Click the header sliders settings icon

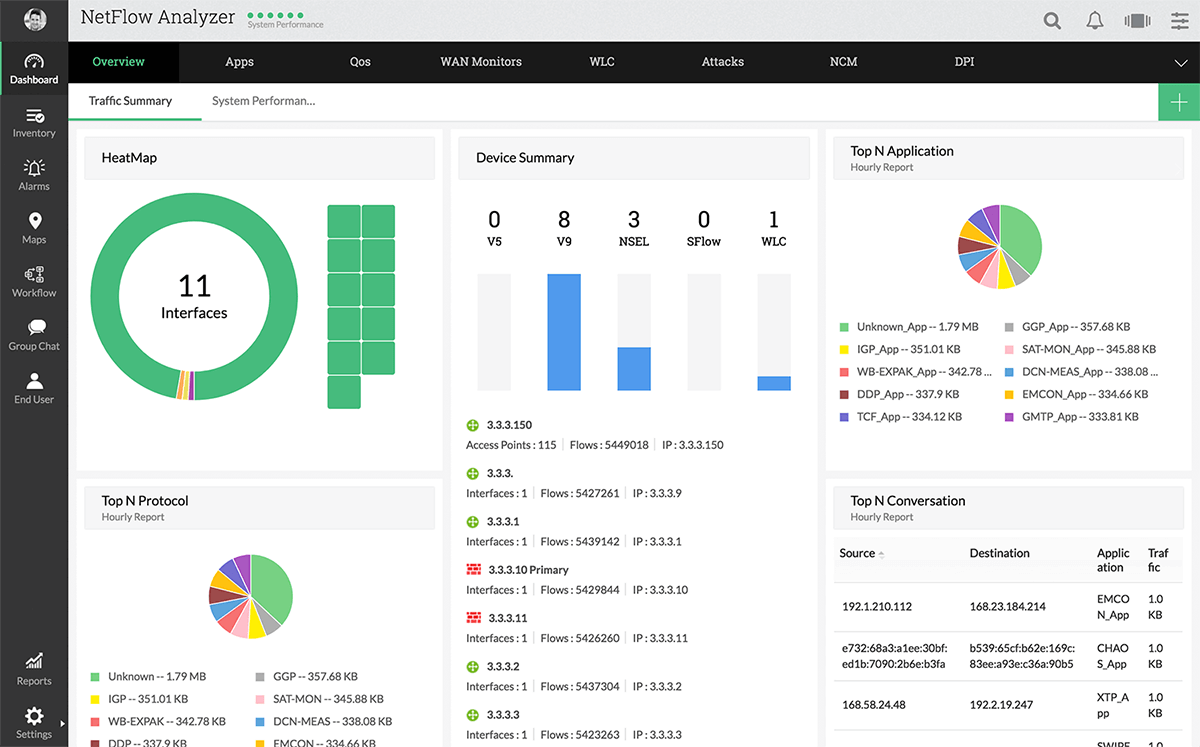coord(1179,20)
